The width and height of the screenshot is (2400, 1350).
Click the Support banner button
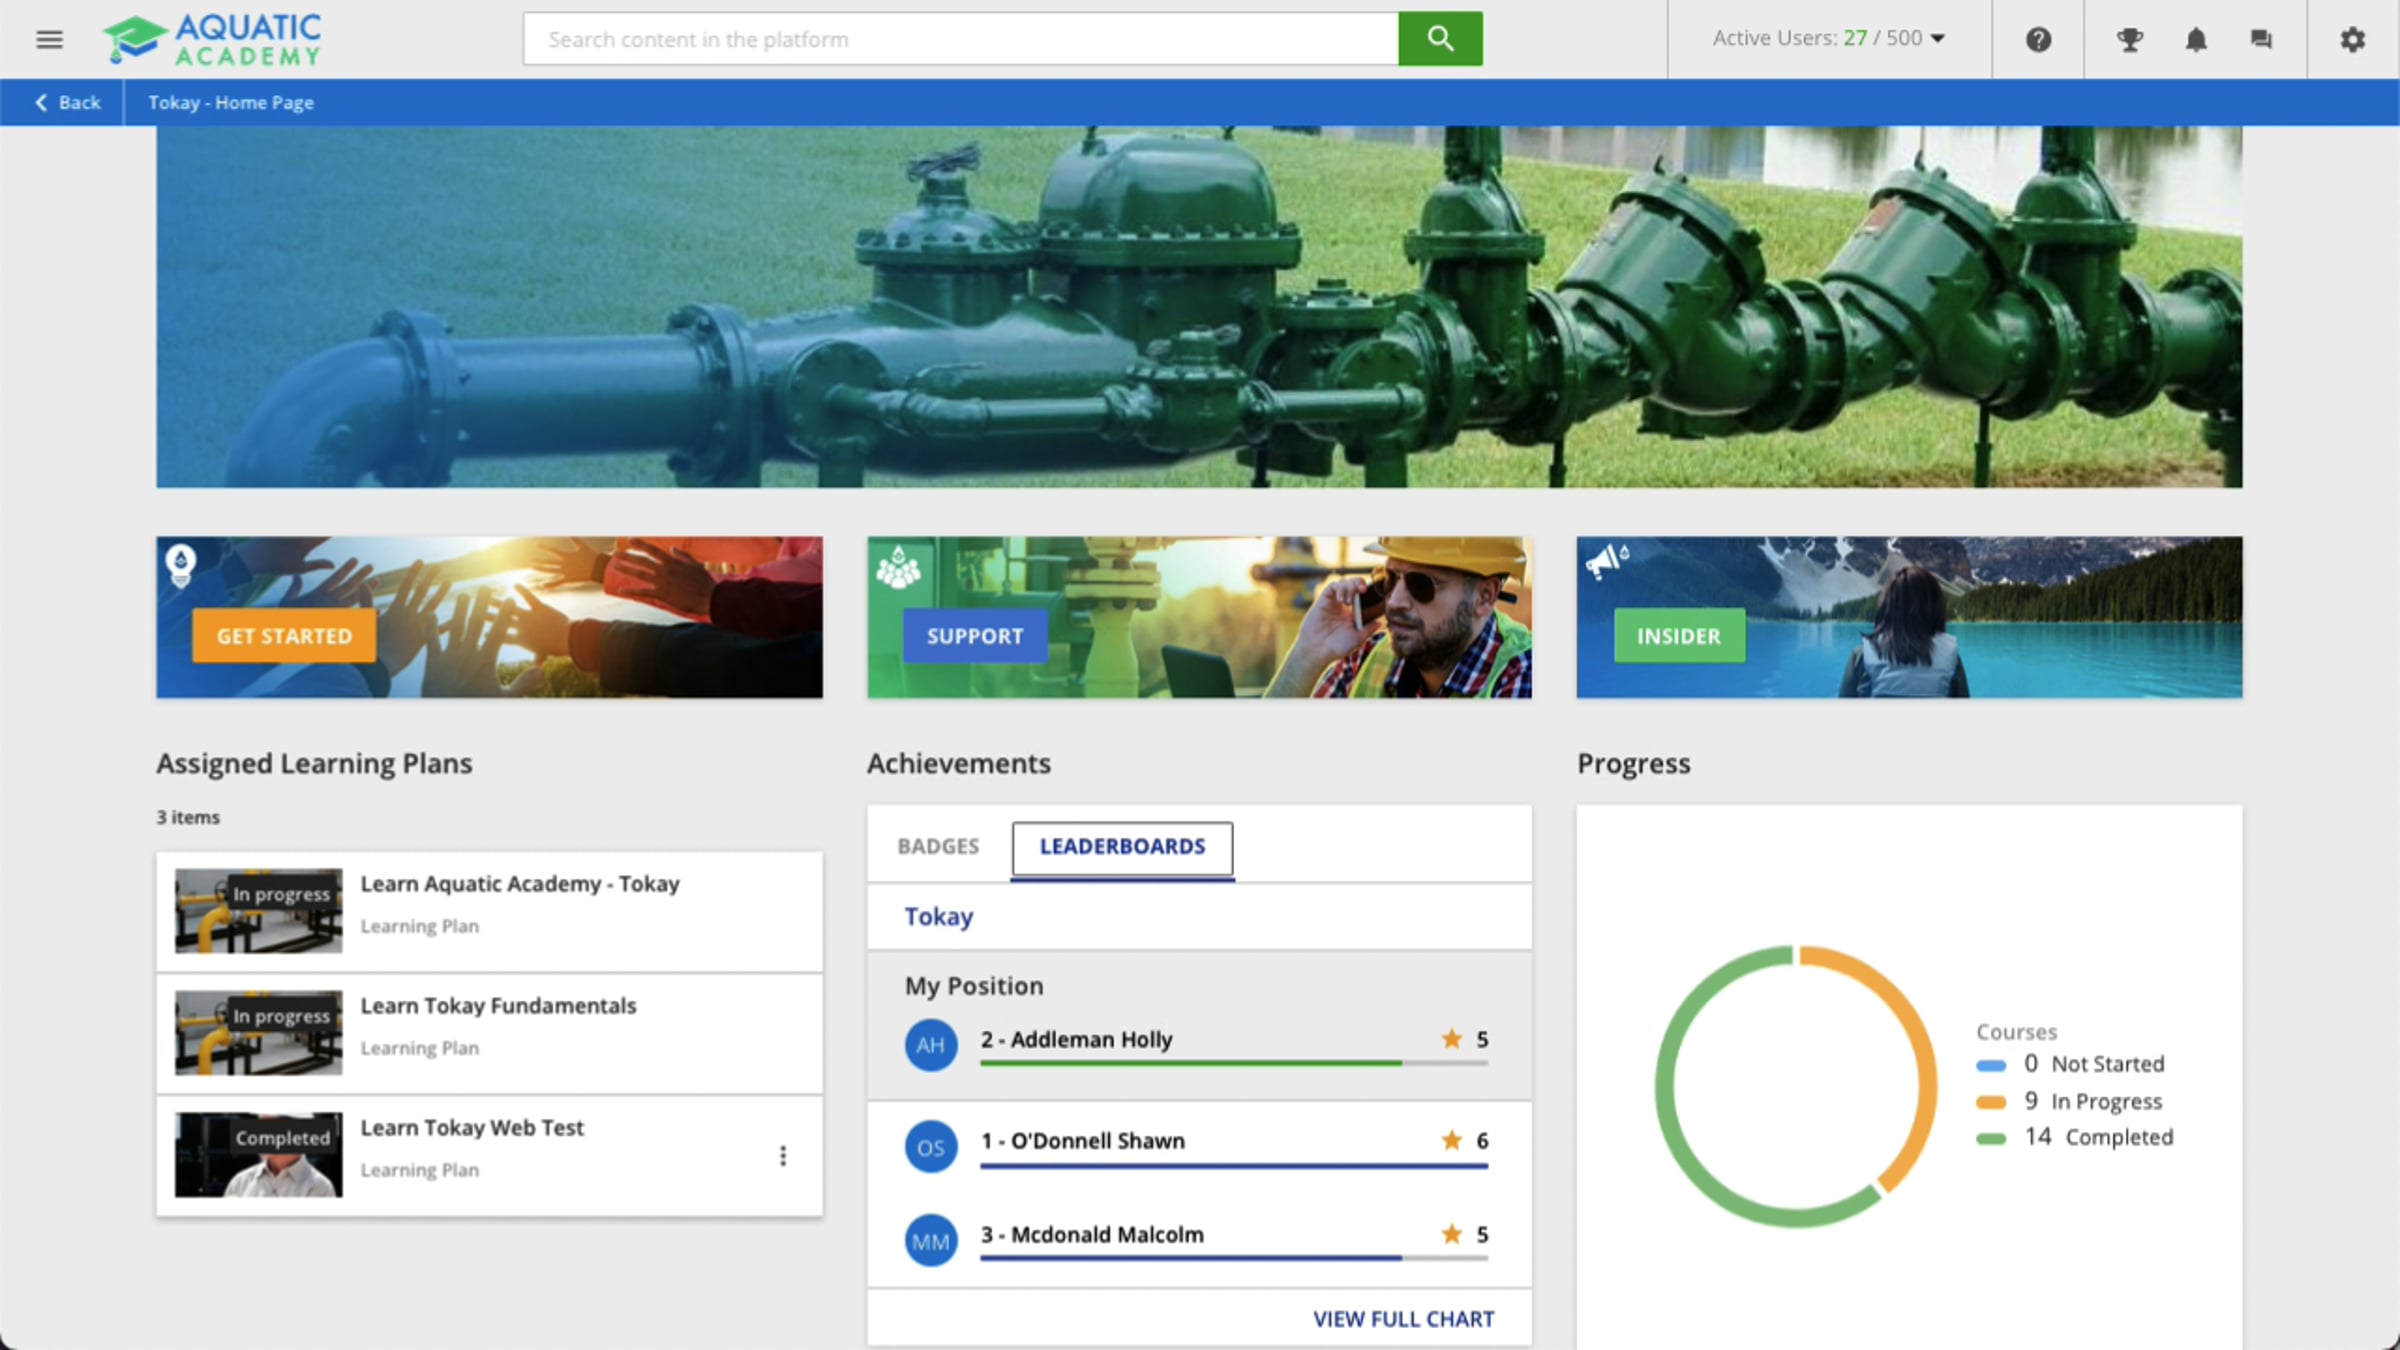click(x=974, y=636)
